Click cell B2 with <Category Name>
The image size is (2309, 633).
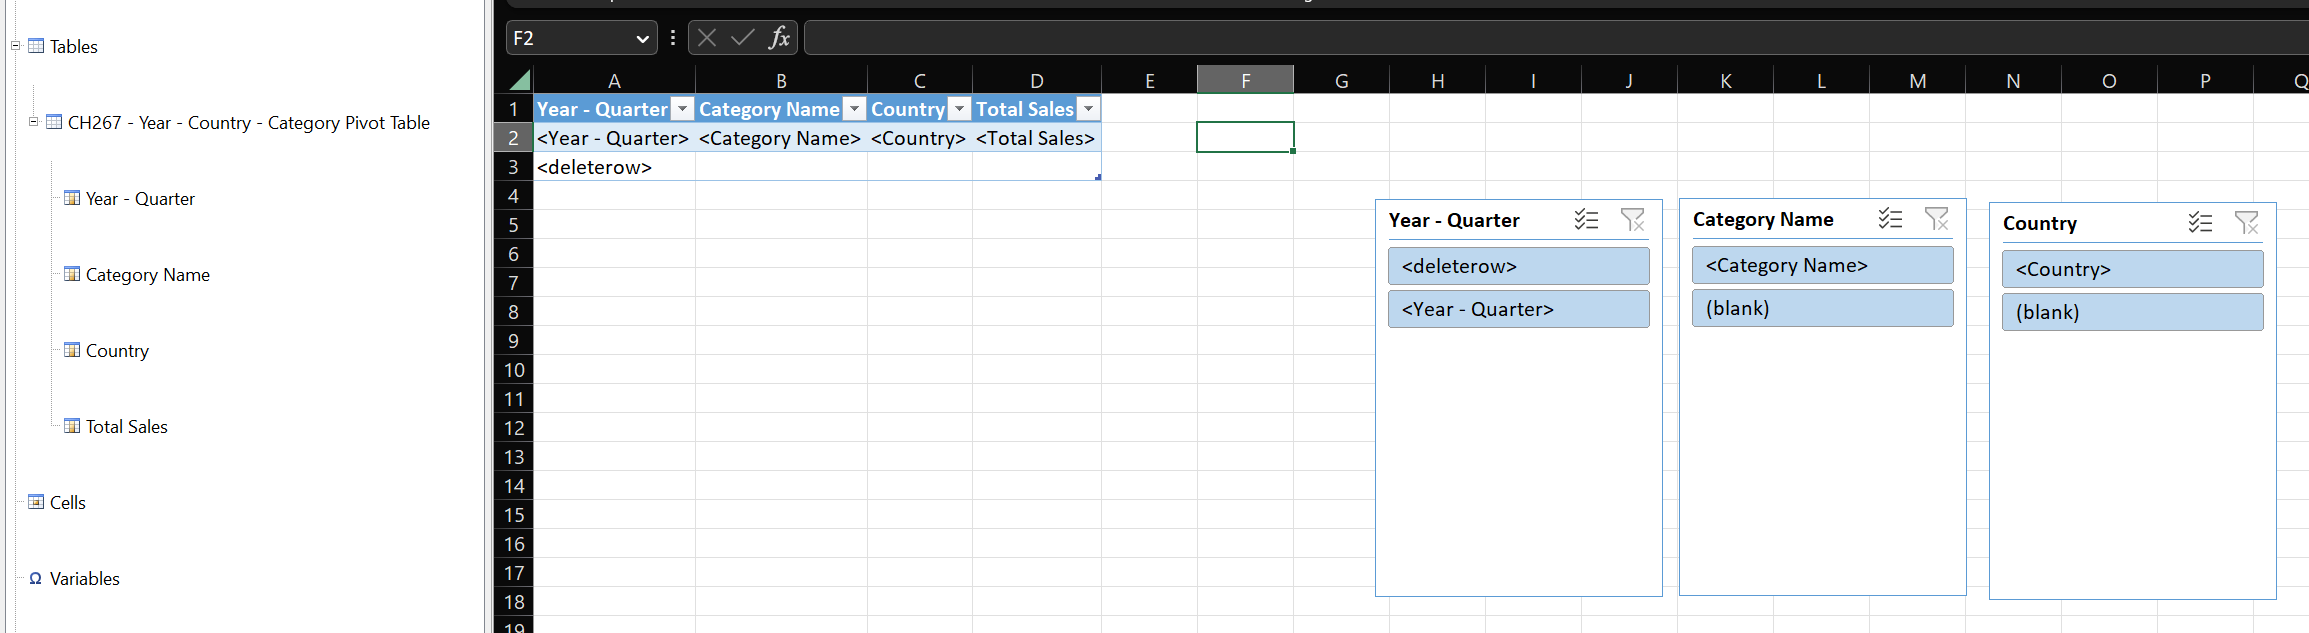pos(781,138)
